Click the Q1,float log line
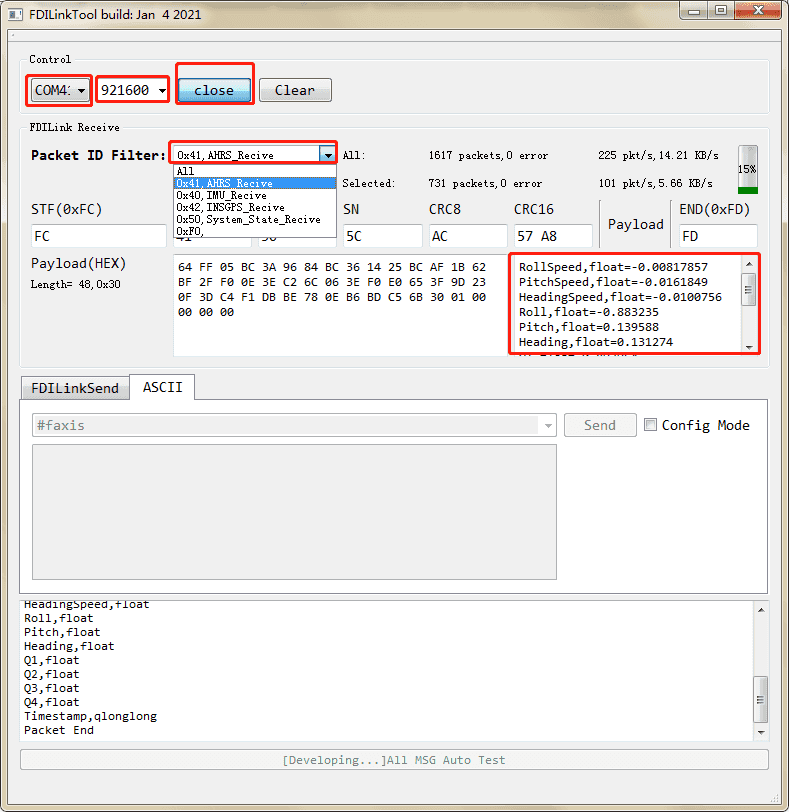789x812 pixels. point(52,660)
